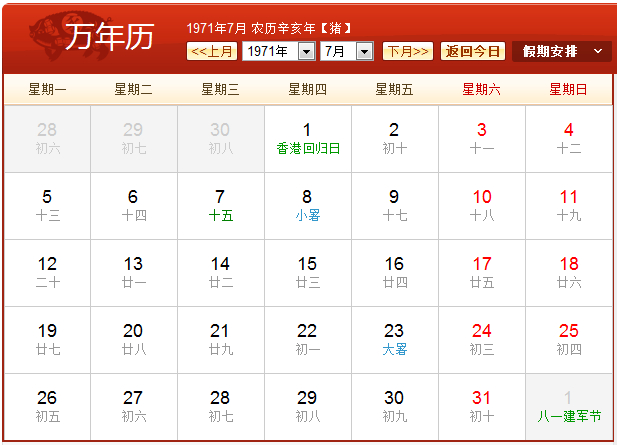Select July 25 初四
617x445 pixels.
pyautogui.click(x=569, y=340)
